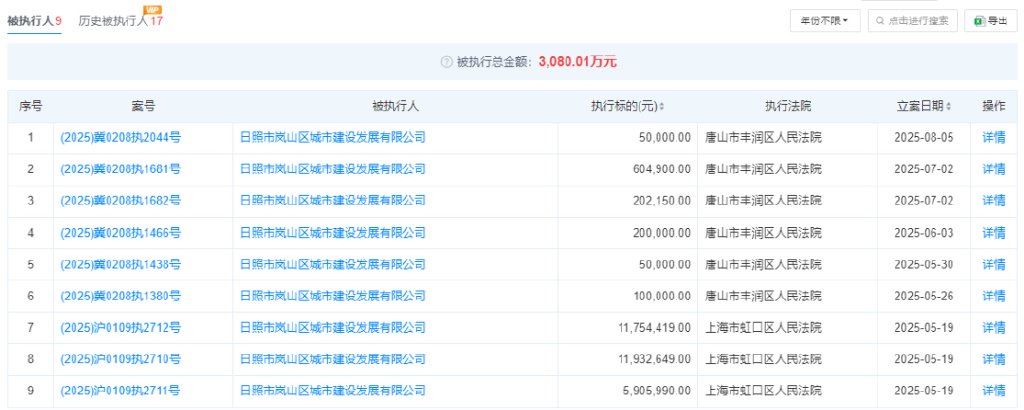Click the help icon beside 被执行总金额
1024x410 pixels.
[x=446, y=62]
